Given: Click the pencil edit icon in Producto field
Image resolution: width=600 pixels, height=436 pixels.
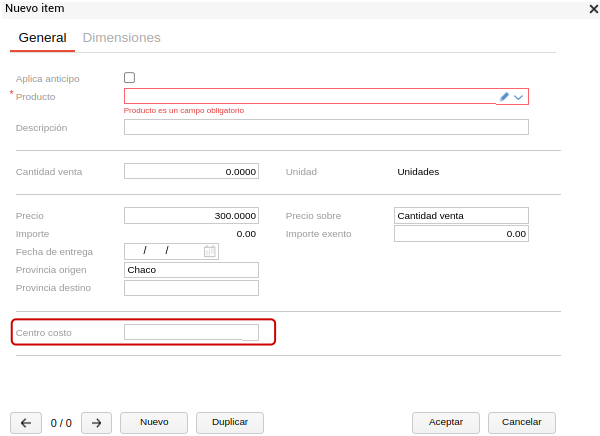Looking at the screenshot, I should pos(504,97).
